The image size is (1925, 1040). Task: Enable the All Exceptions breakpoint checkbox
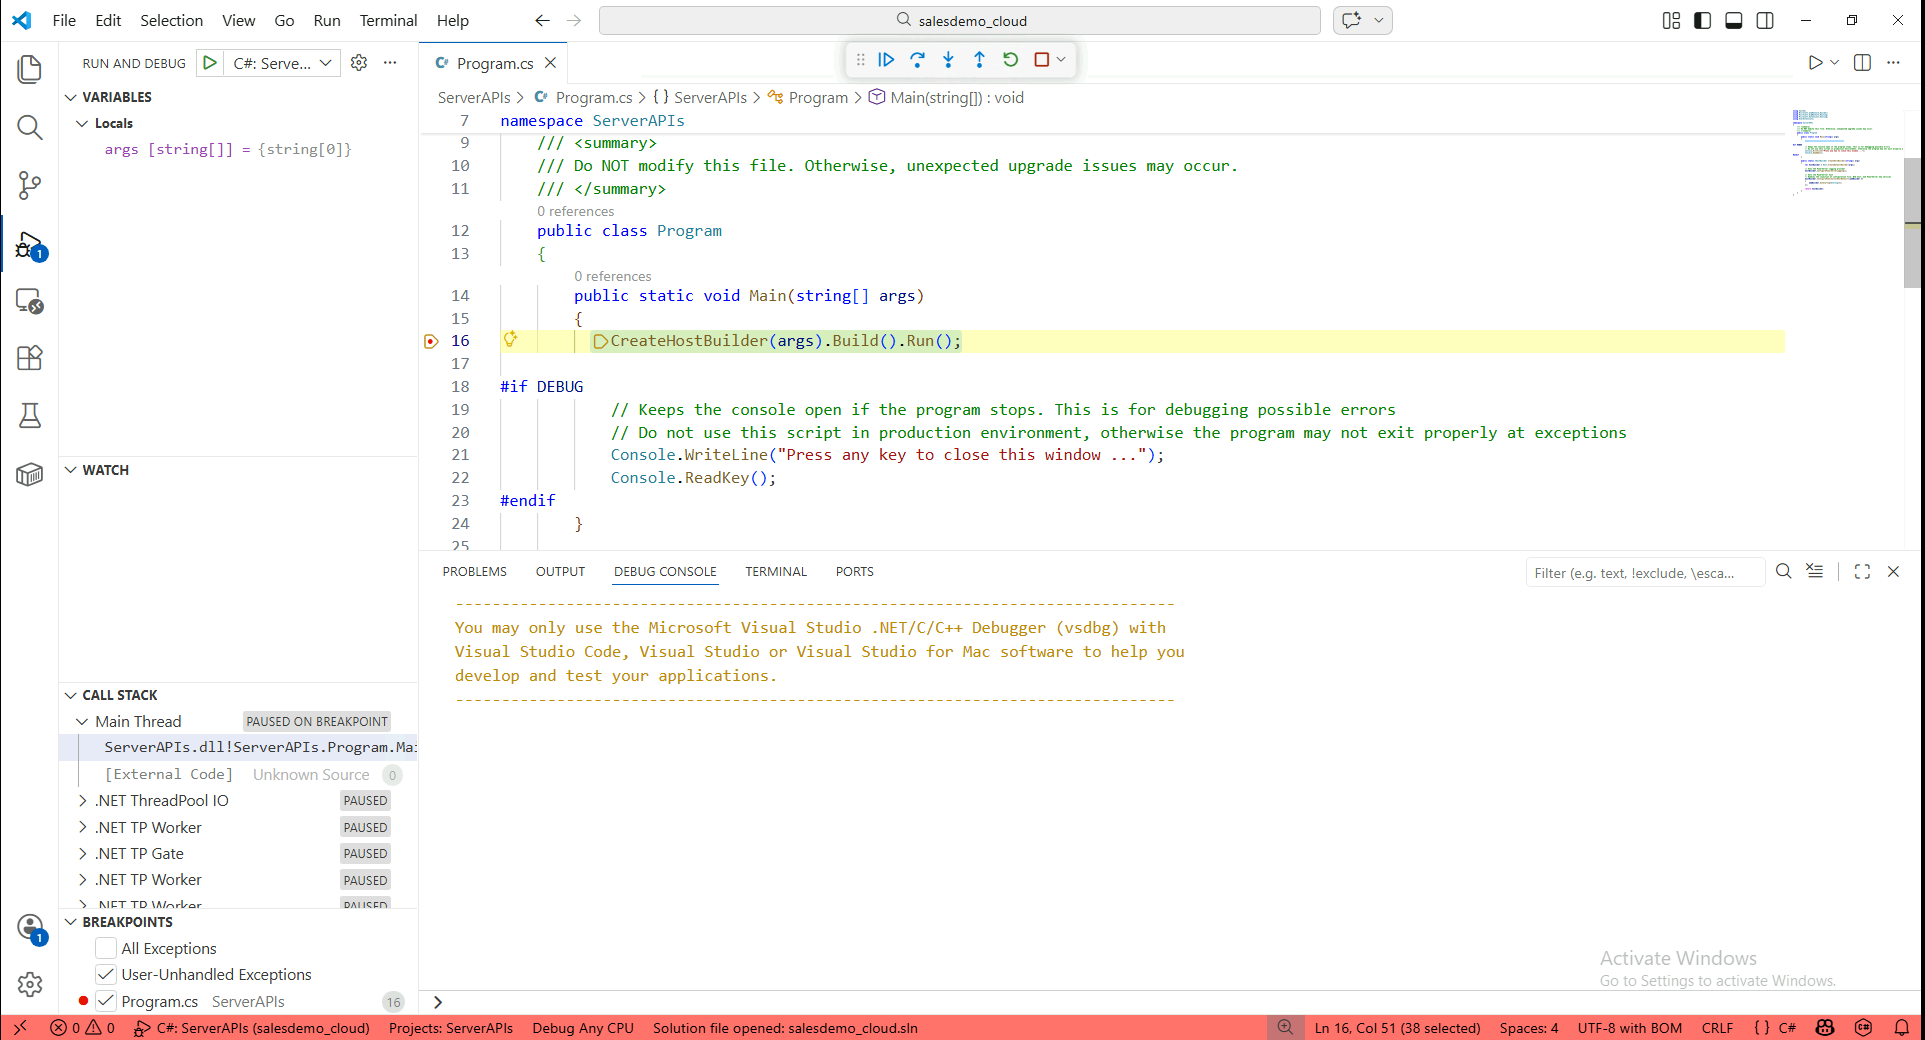pyautogui.click(x=106, y=948)
